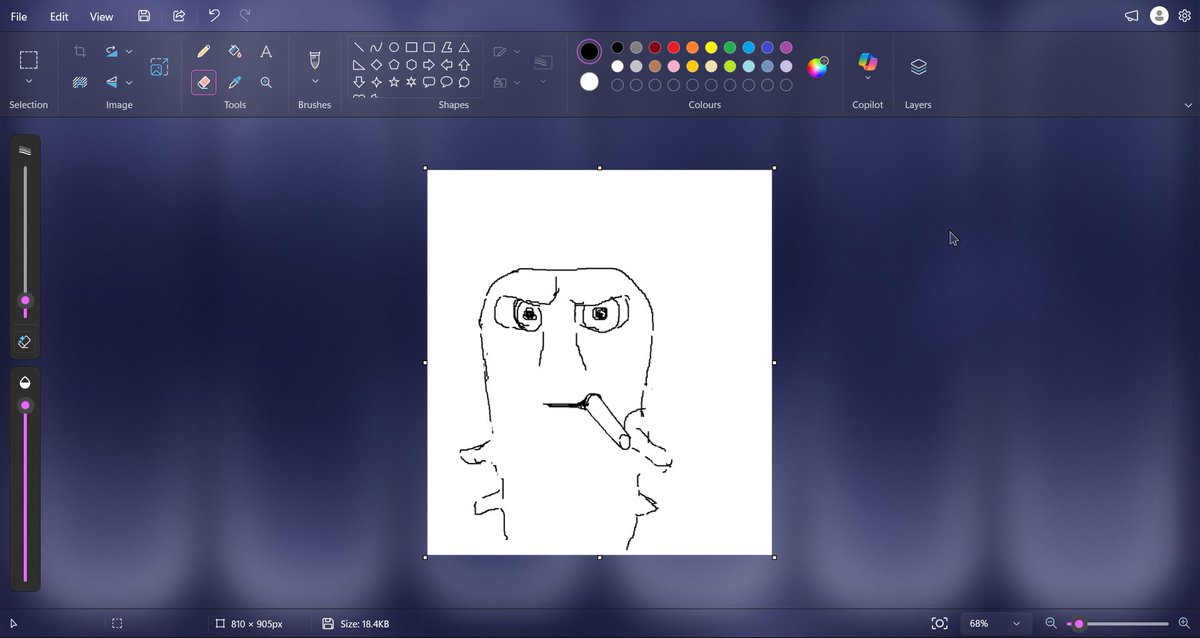Click the Save icon in the title bar
This screenshot has height=638, width=1200.
(x=144, y=16)
